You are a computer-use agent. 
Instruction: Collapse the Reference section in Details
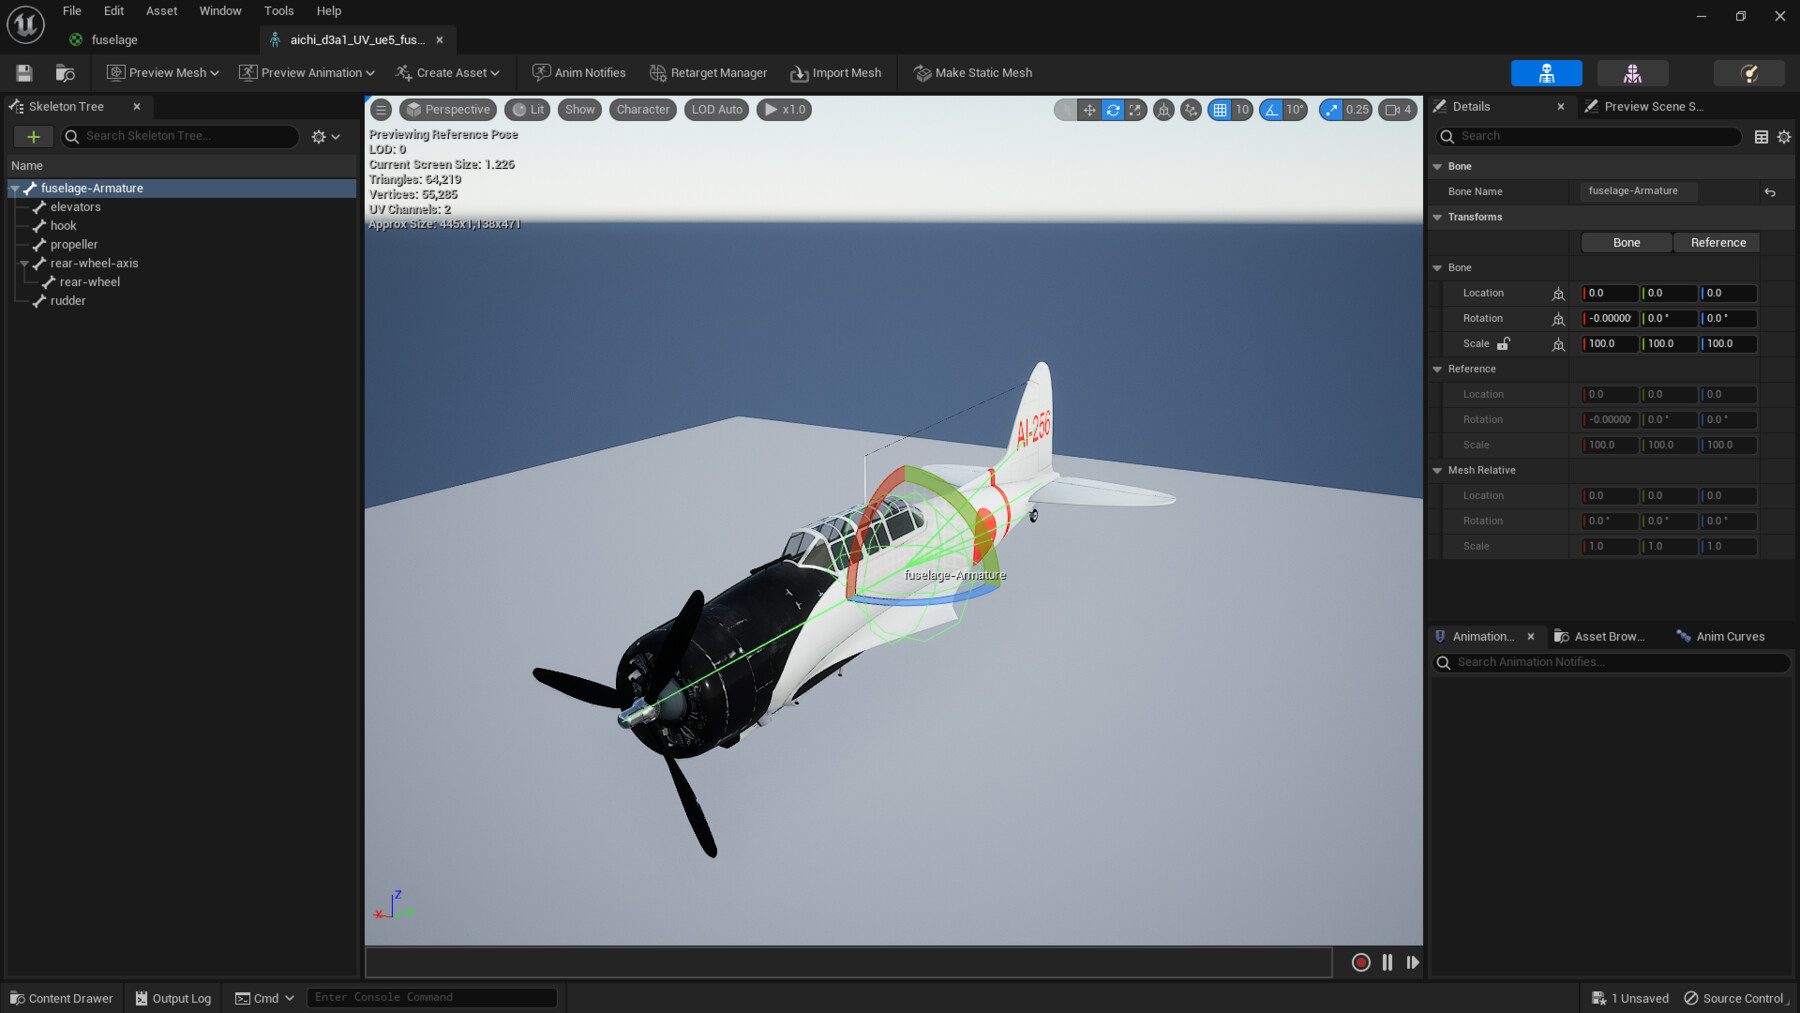click(1438, 369)
